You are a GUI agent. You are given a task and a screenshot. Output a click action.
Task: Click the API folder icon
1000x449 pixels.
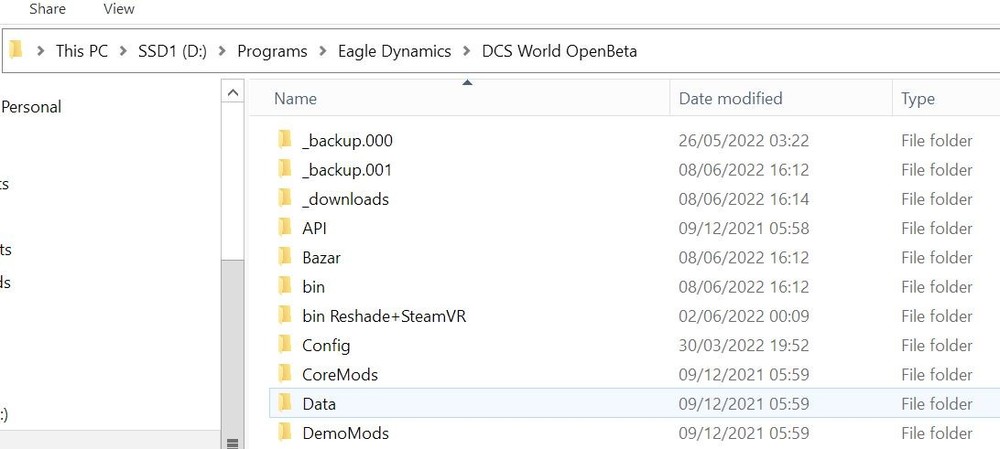[284, 228]
